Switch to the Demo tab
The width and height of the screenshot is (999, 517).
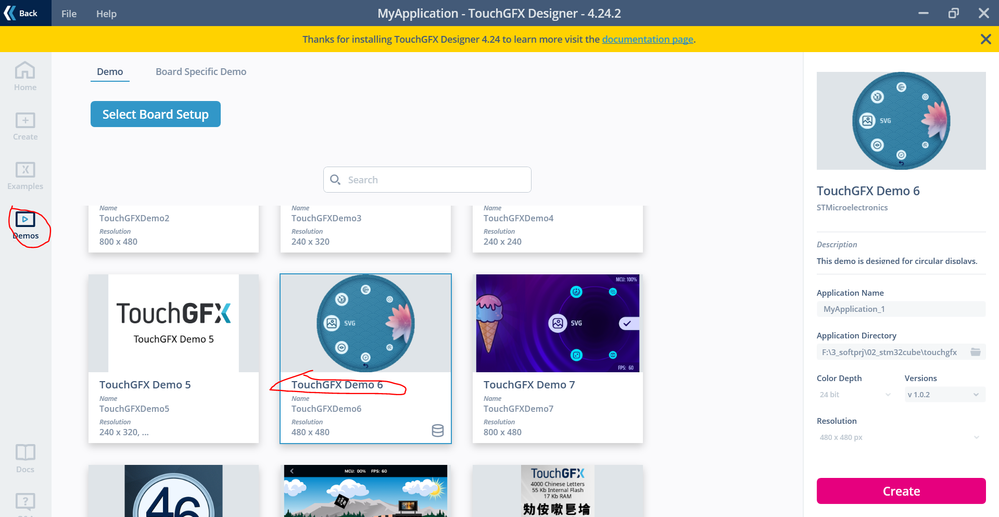110,71
